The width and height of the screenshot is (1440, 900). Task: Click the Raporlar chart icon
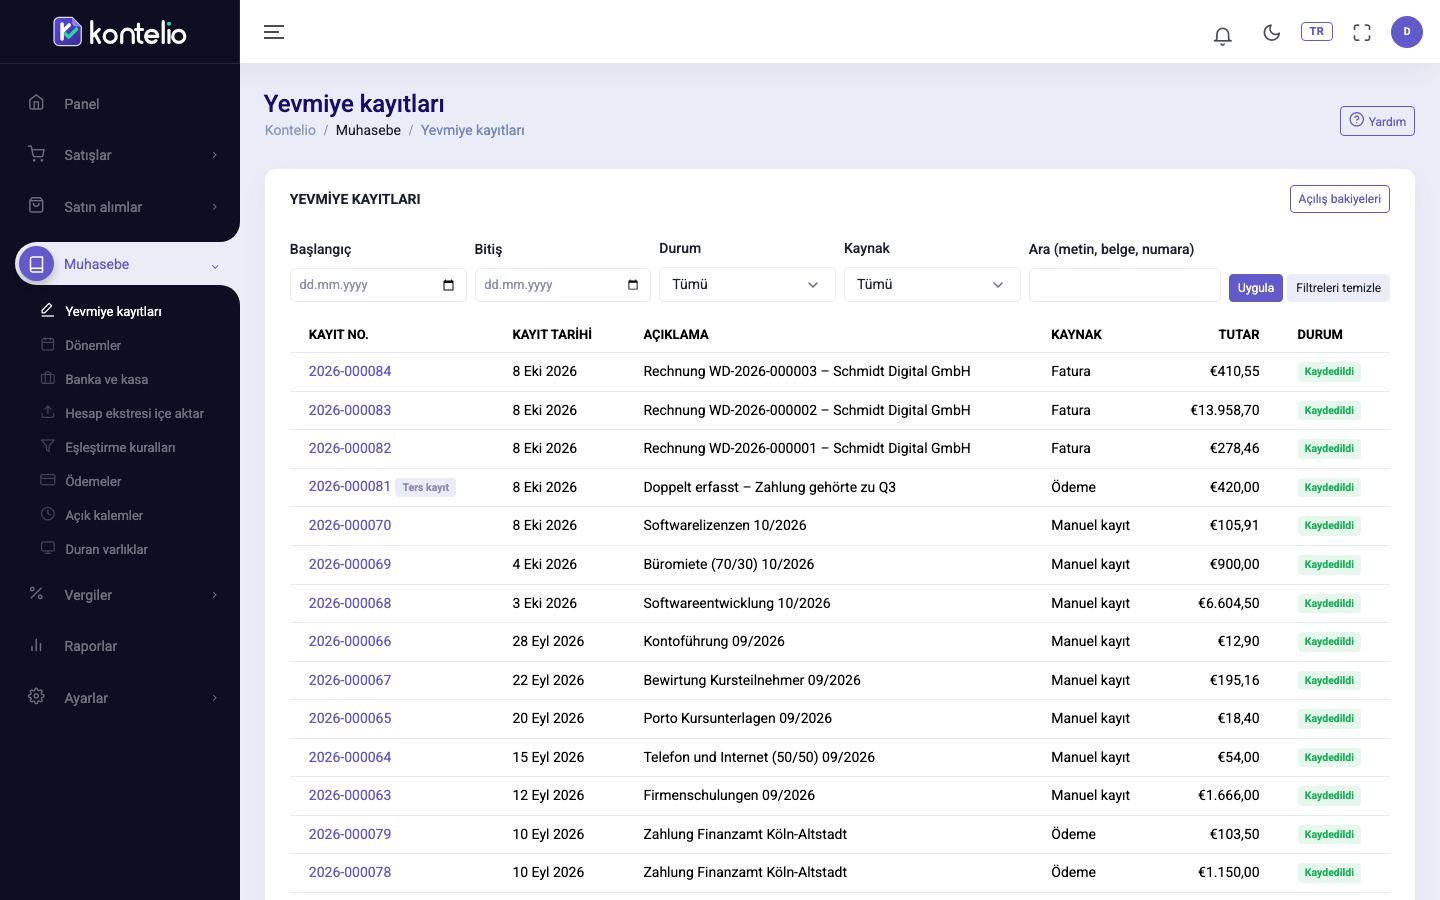tap(36, 645)
